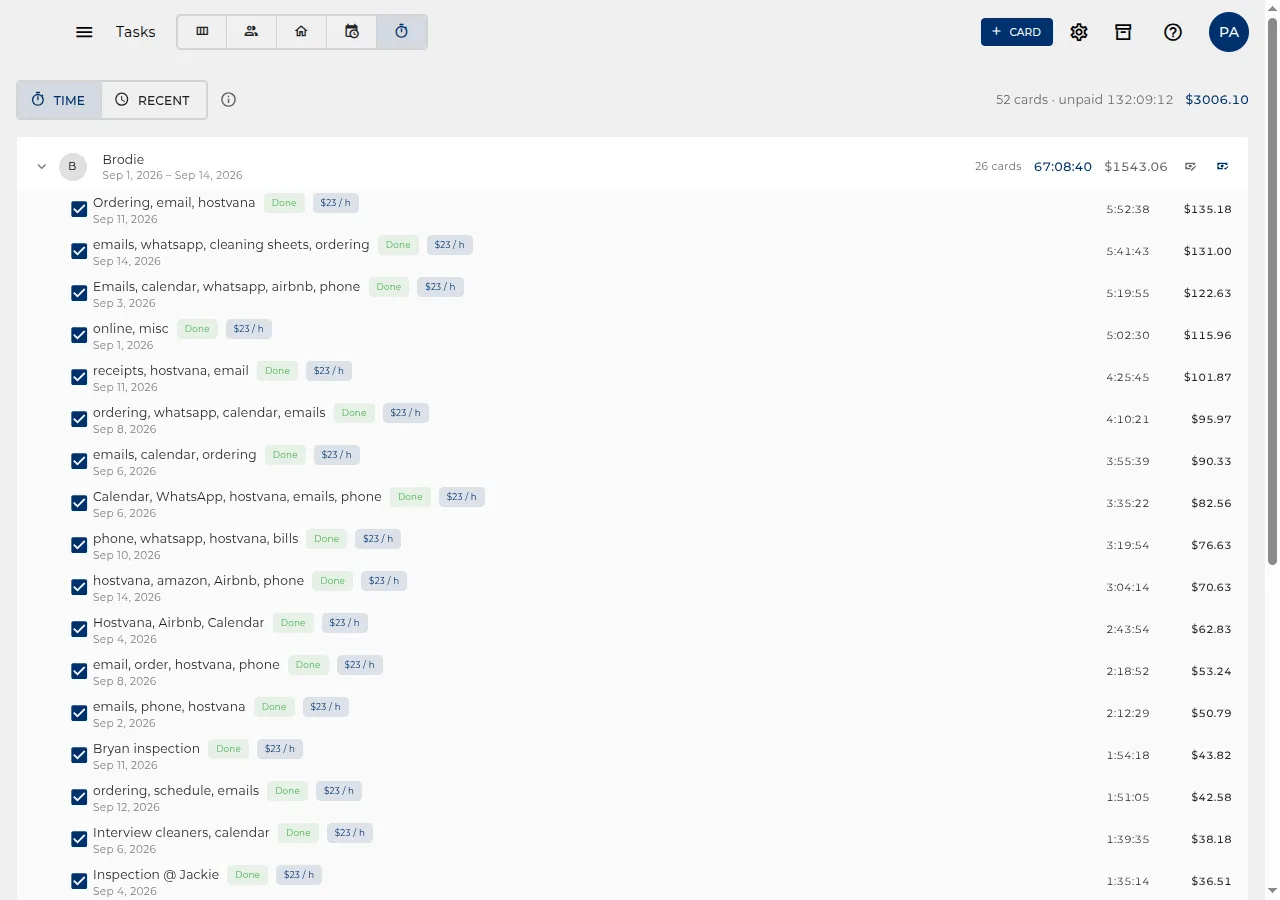
Task: Select the home view icon
Action: pos(301,32)
